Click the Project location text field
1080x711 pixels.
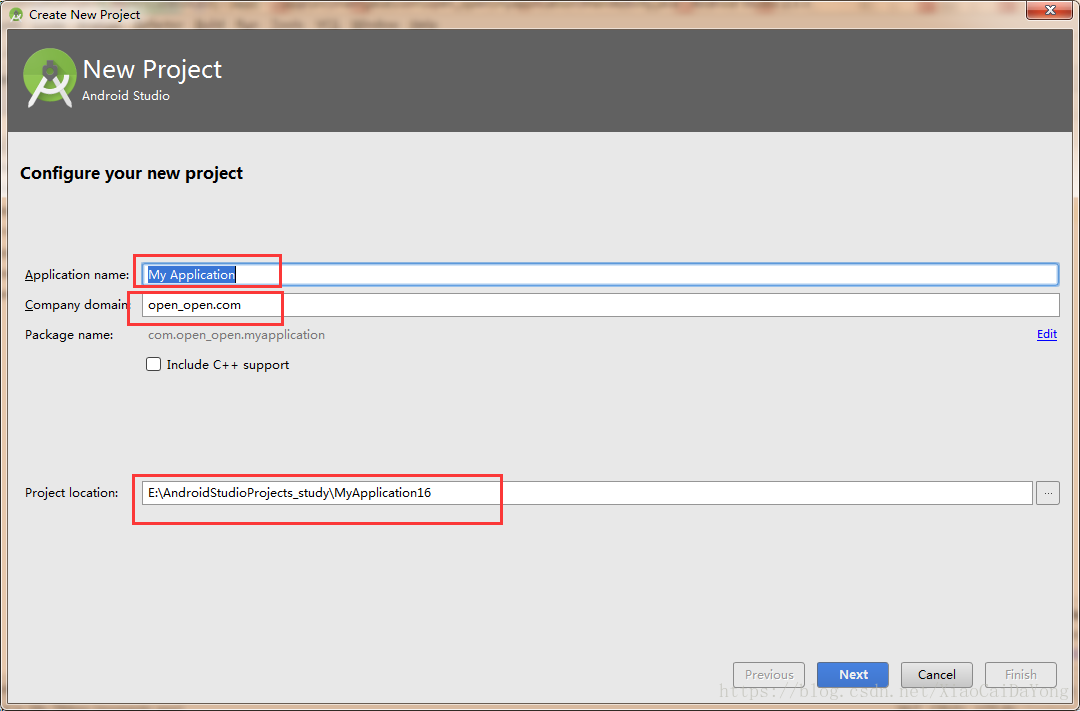588,493
